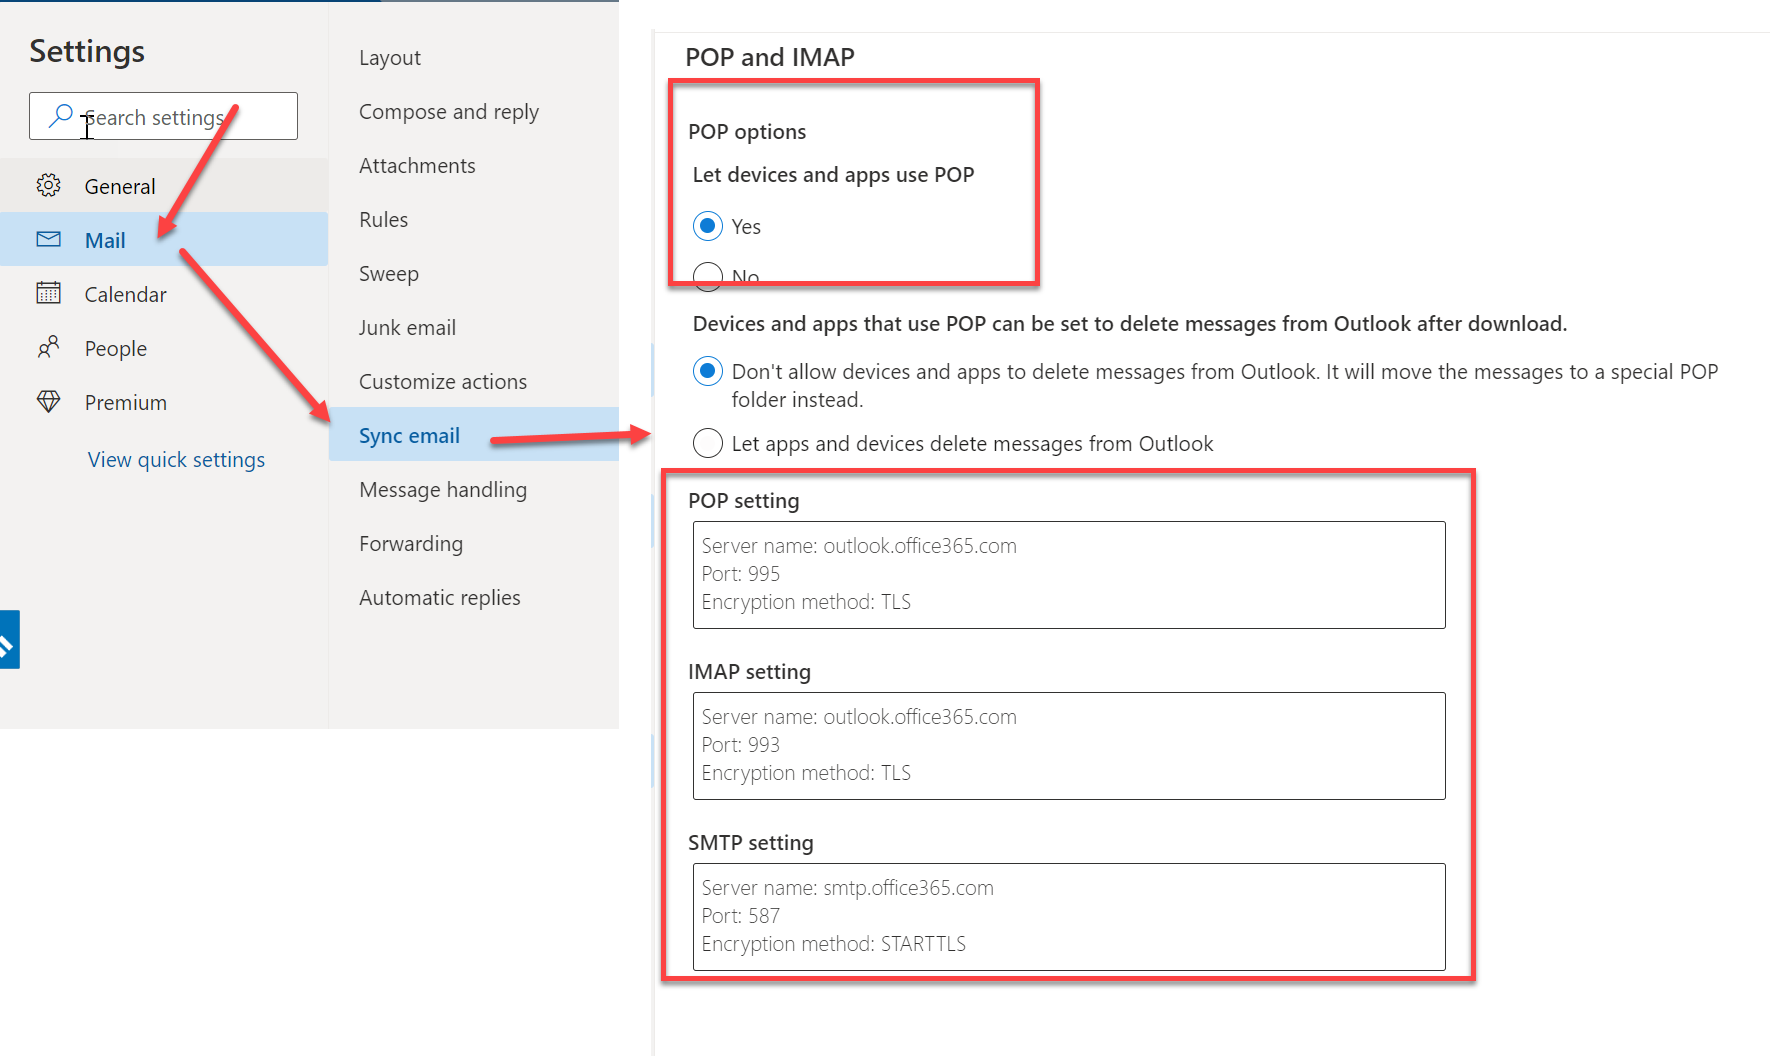Open Junk email settings
This screenshot has height=1056, width=1770.
[x=474, y=328]
